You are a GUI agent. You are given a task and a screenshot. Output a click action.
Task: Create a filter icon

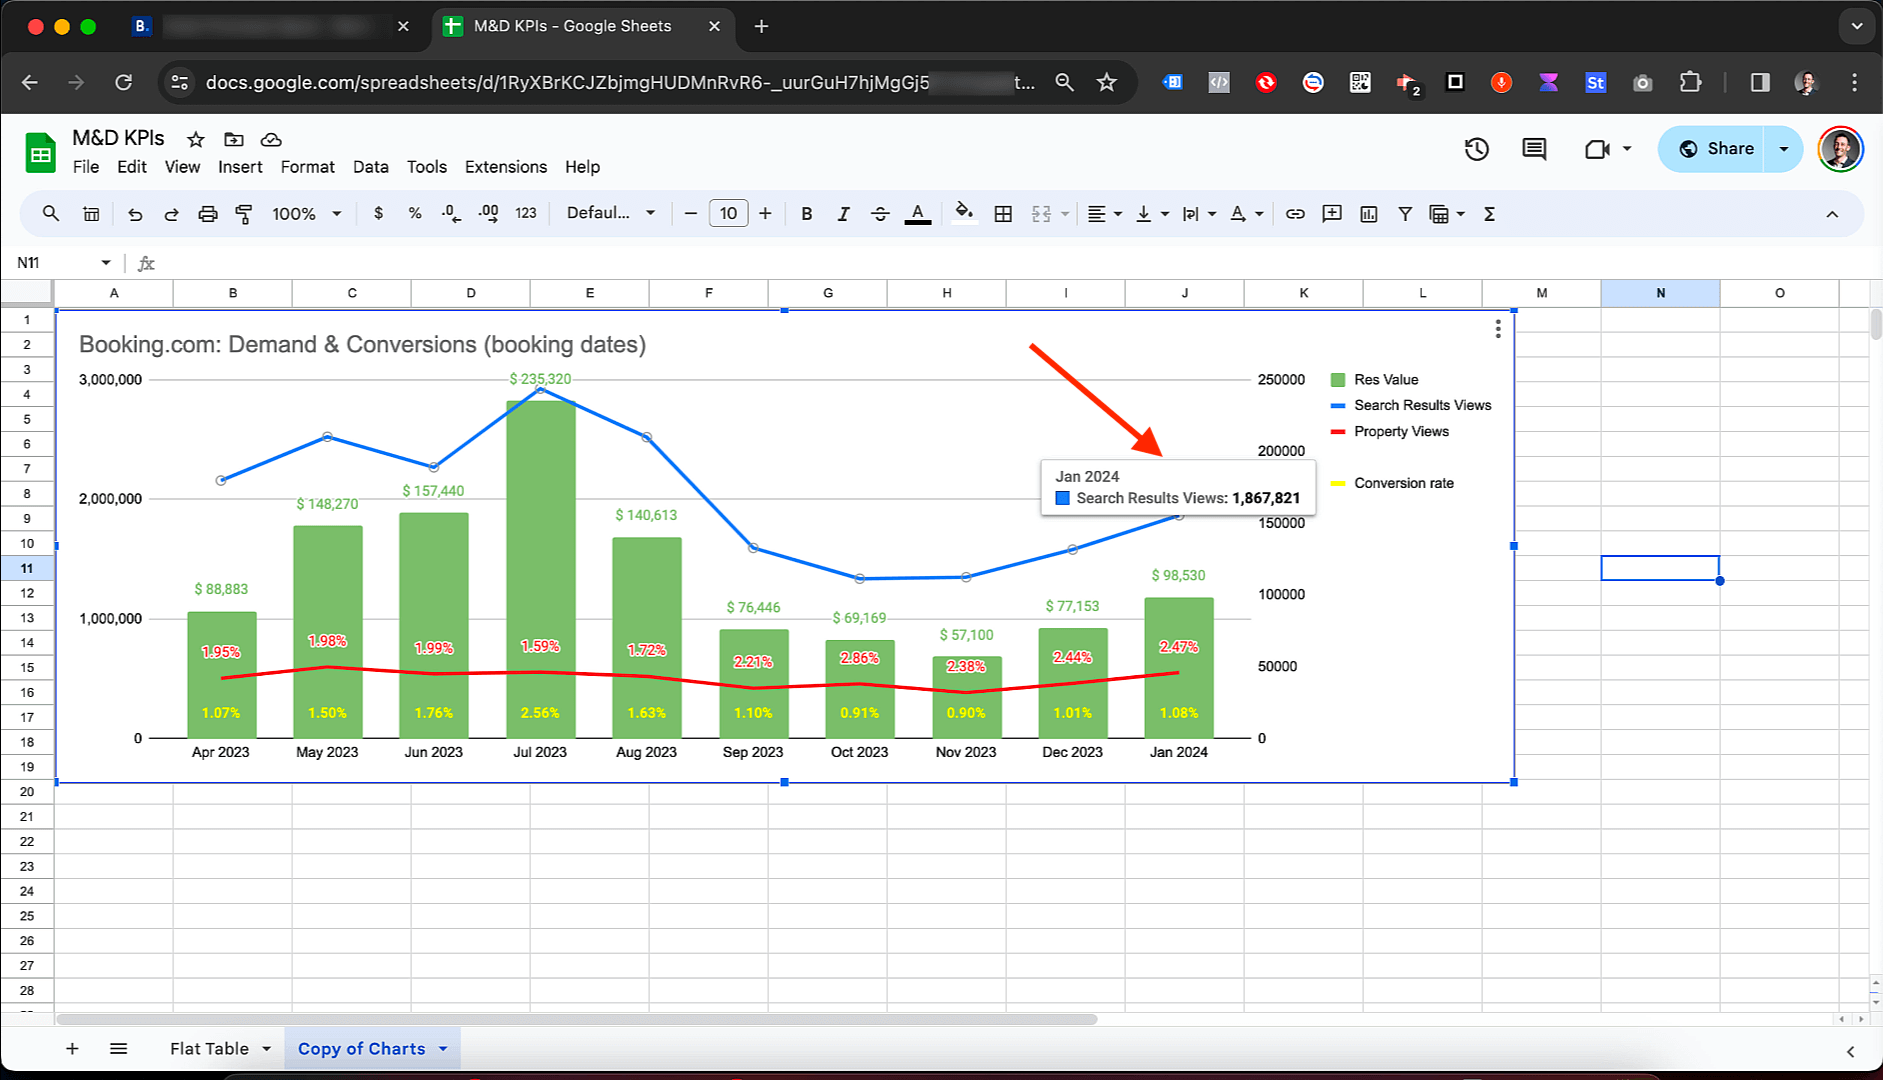pyautogui.click(x=1405, y=213)
